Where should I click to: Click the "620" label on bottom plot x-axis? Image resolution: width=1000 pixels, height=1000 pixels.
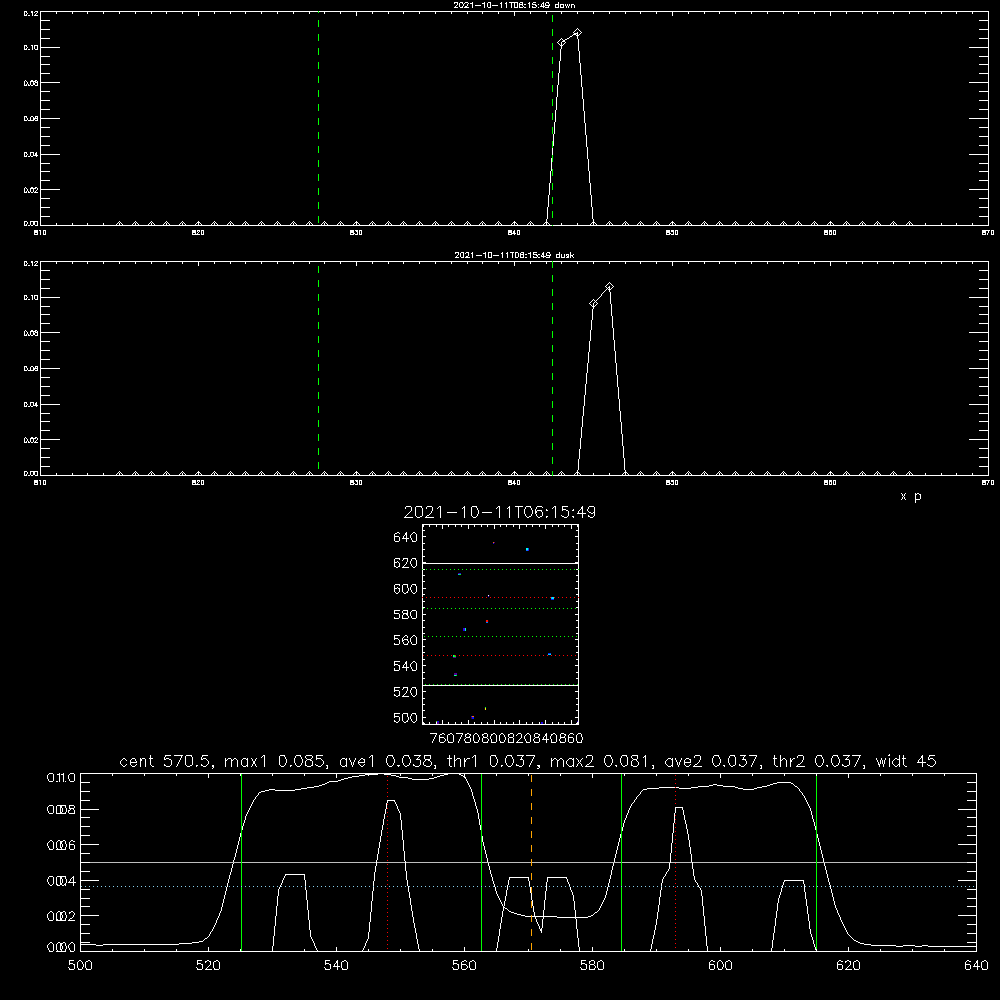[848, 966]
